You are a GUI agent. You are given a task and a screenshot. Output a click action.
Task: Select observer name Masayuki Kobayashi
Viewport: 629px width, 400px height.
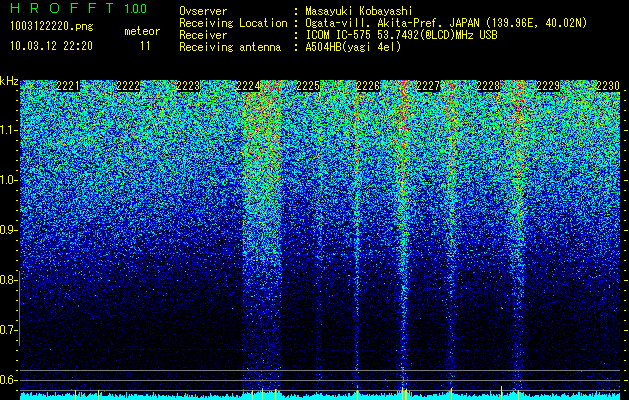tap(359, 11)
